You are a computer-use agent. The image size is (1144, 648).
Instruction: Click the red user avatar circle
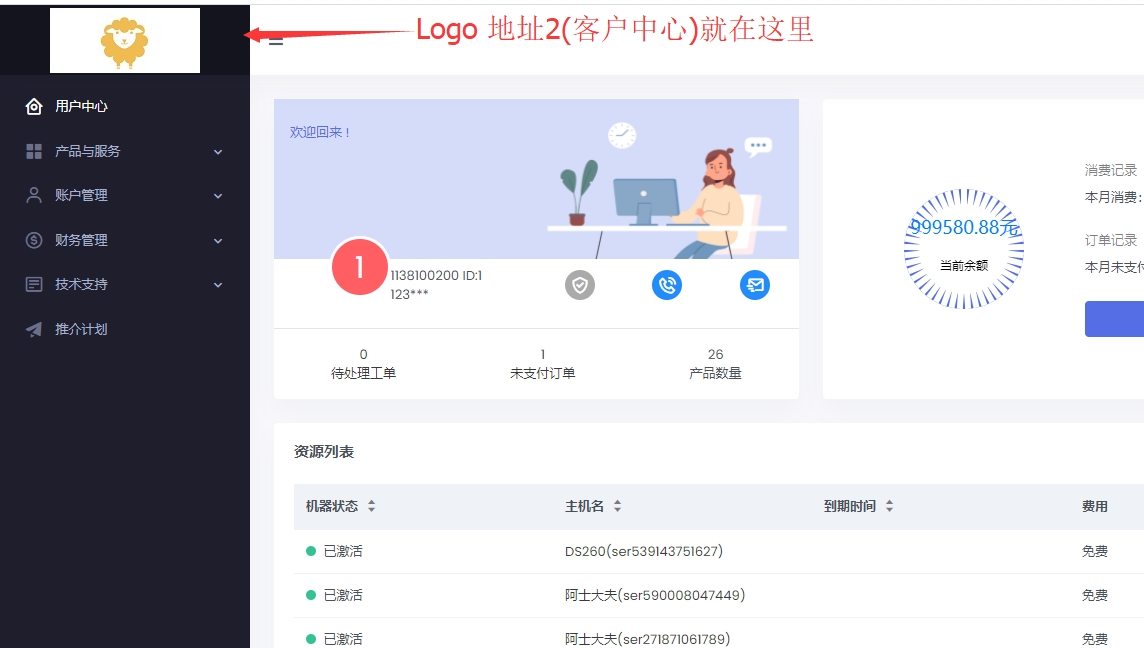click(x=360, y=267)
